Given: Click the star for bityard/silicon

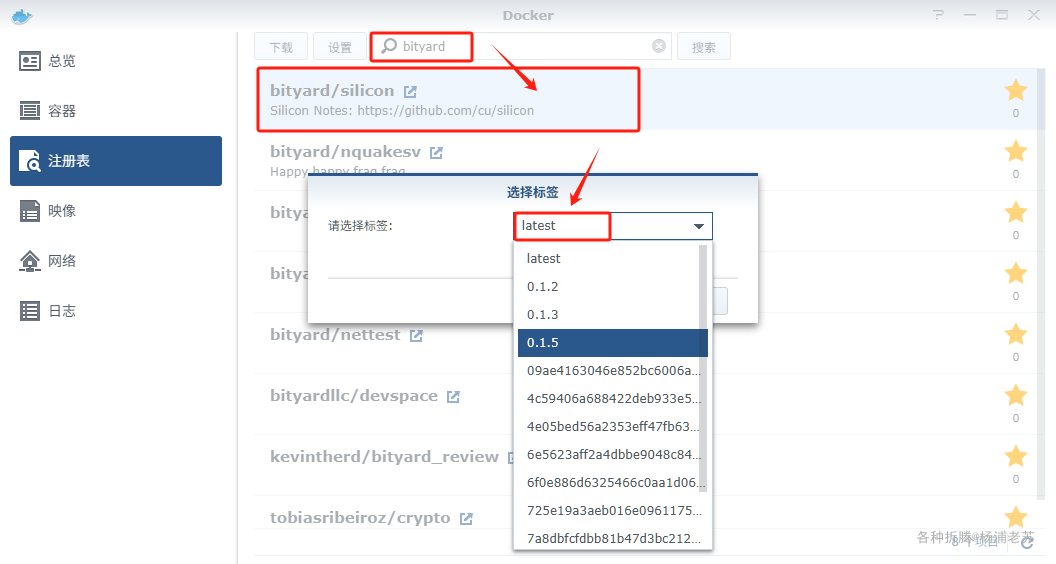Looking at the screenshot, I should coord(1016,90).
